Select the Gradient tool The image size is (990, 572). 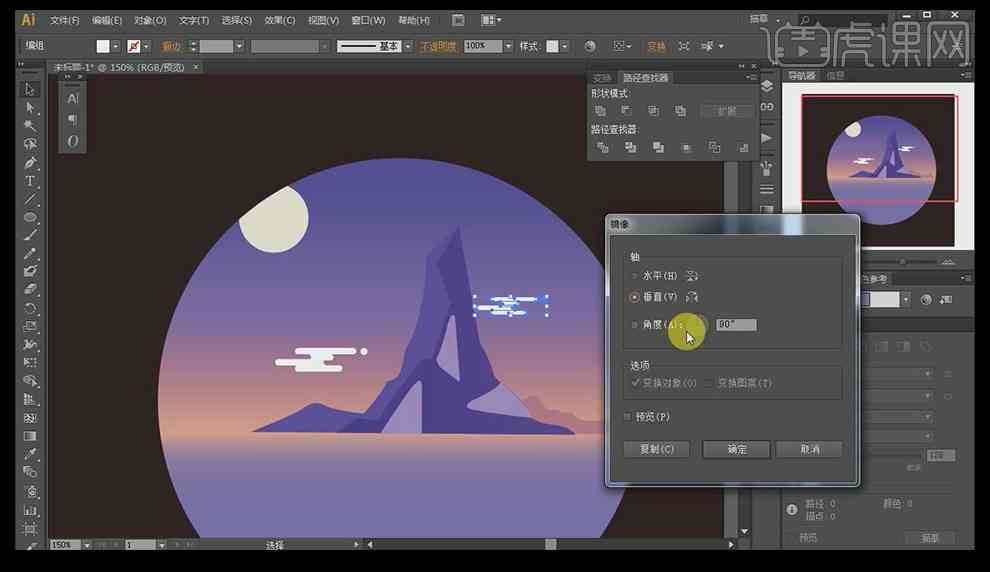click(30, 436)
